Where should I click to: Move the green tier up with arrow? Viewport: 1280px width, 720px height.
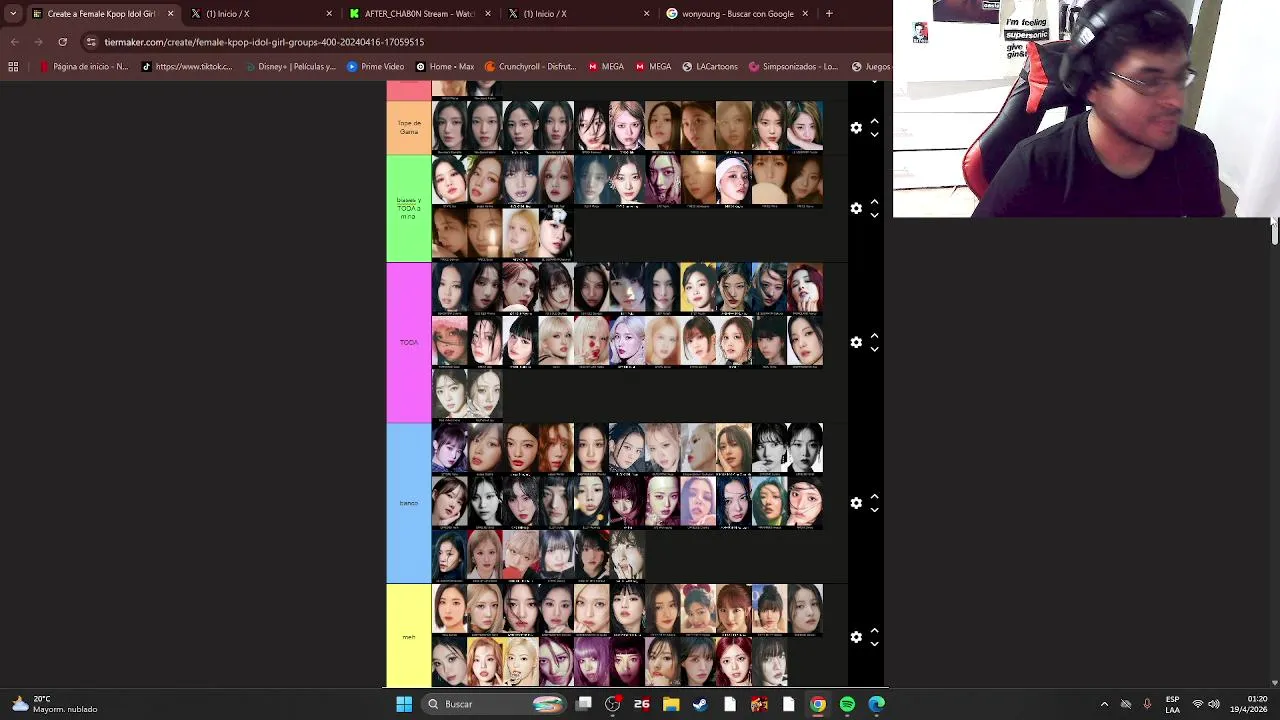(x=874, y=201)
